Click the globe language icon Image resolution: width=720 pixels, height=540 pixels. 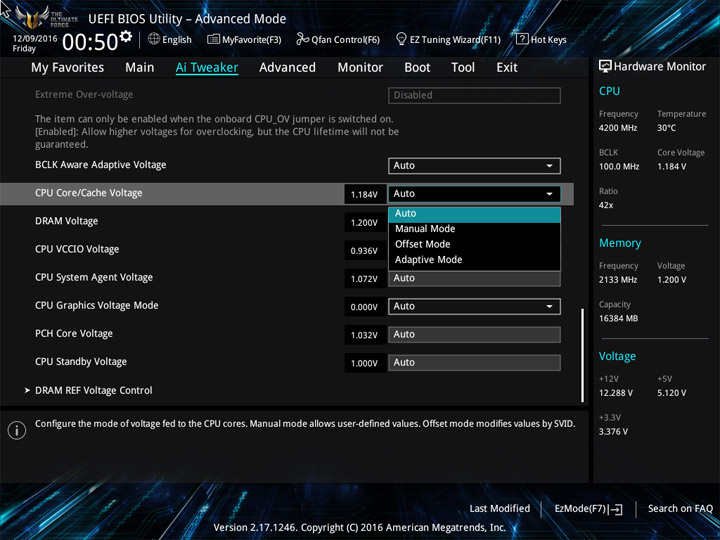154,39
